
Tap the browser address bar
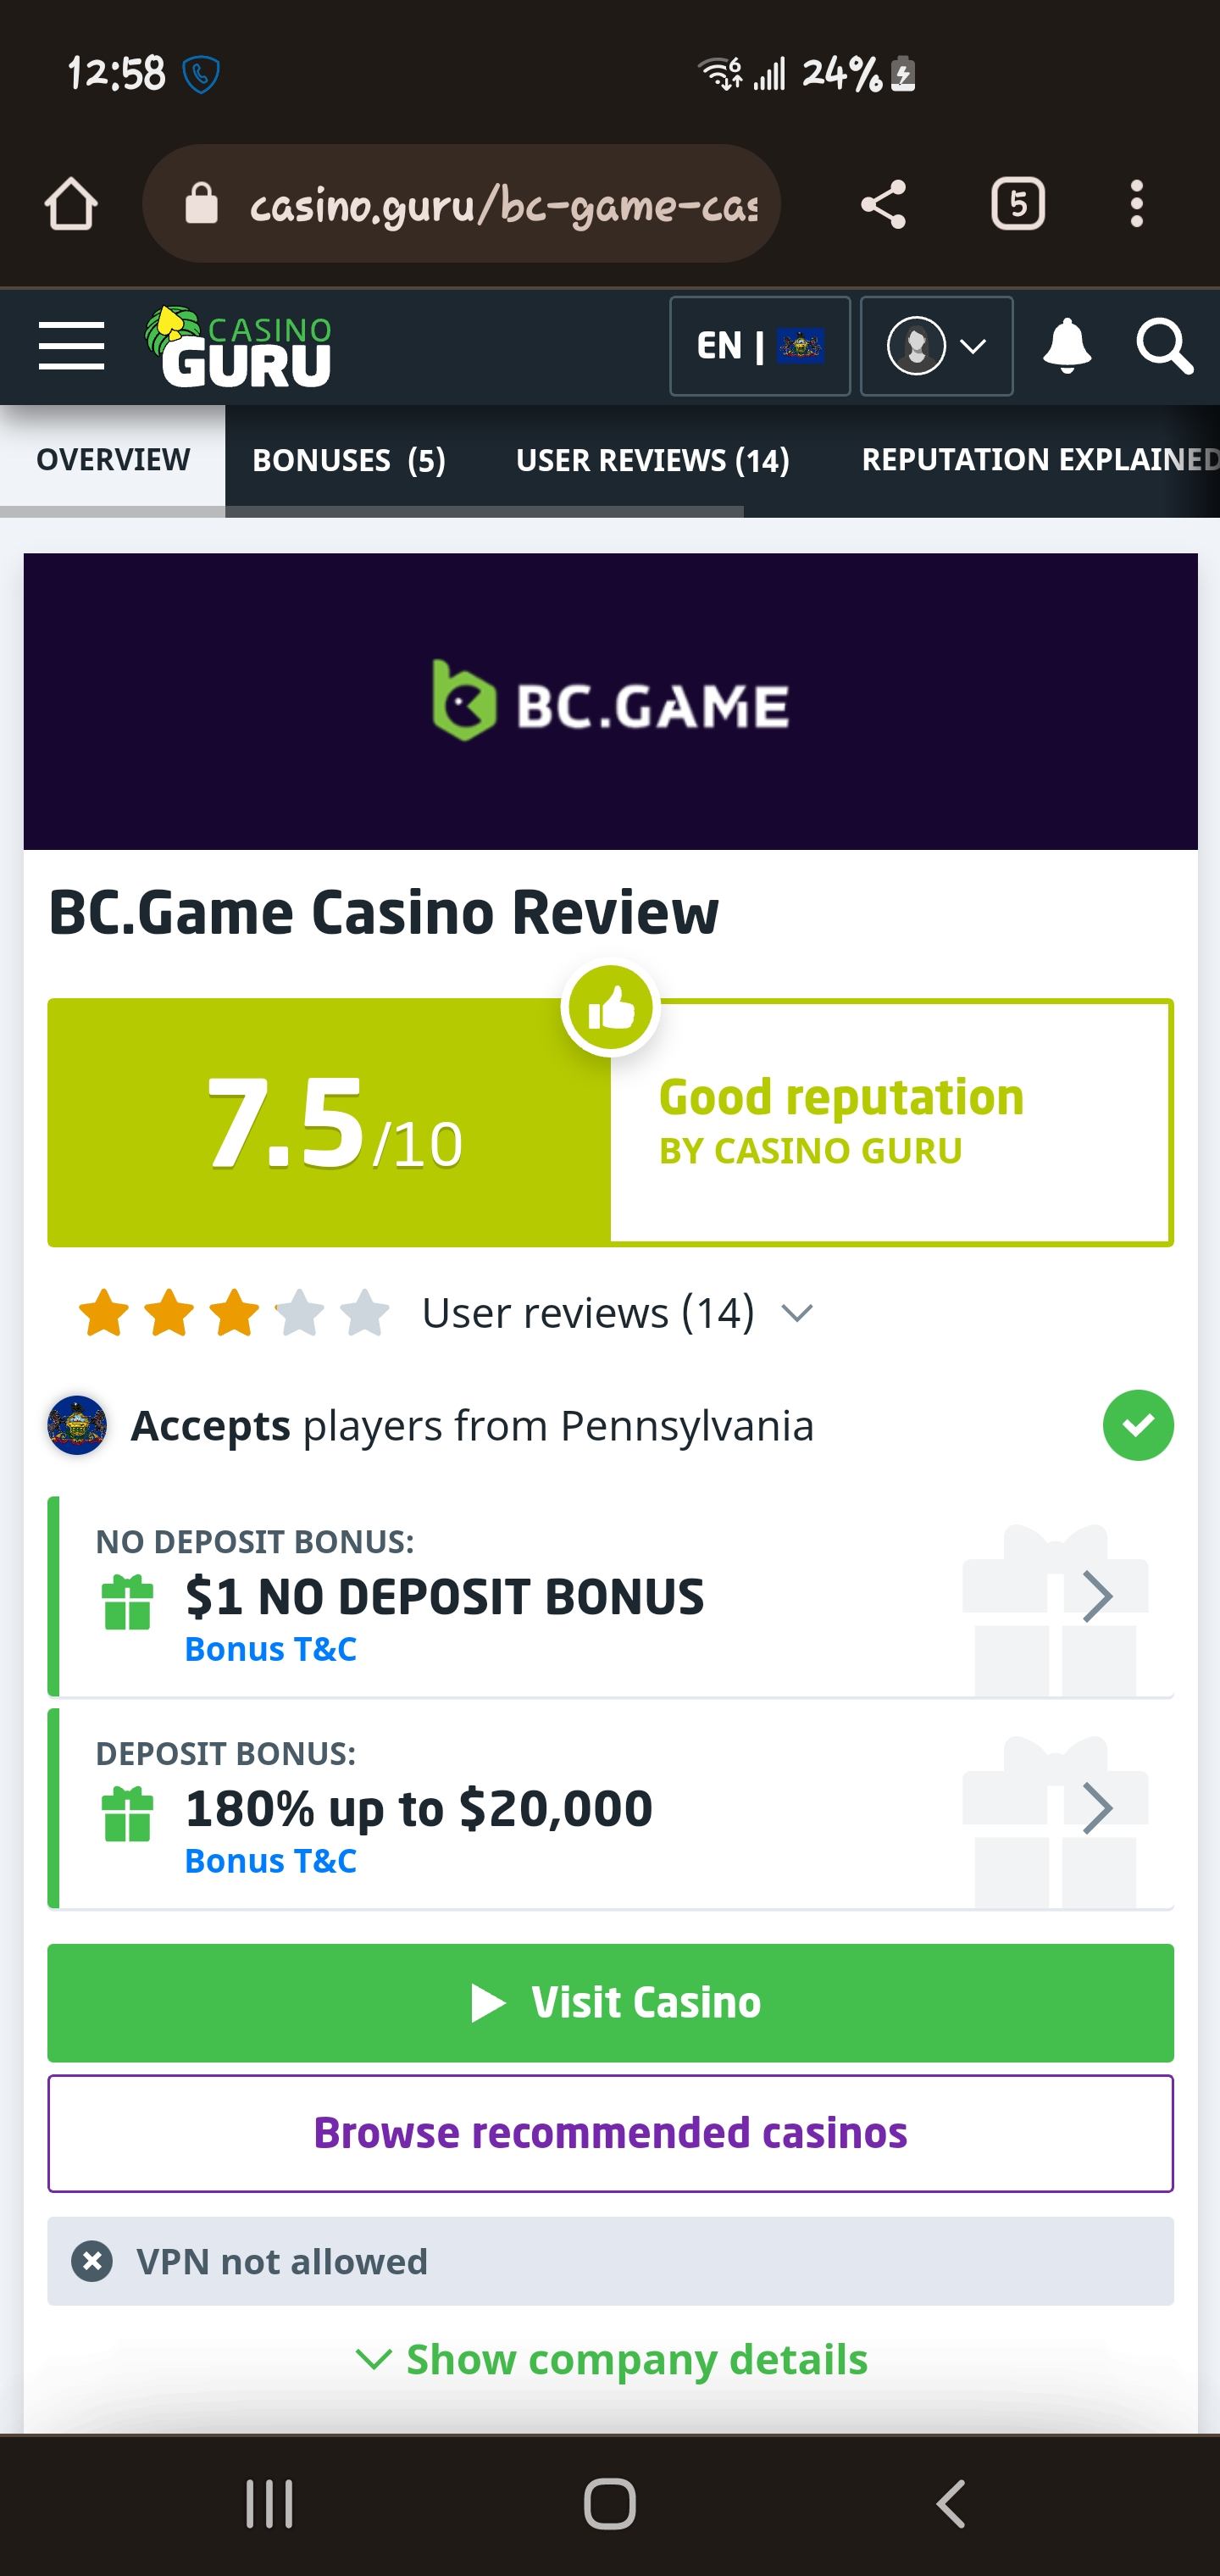click(x=480, y=205)
